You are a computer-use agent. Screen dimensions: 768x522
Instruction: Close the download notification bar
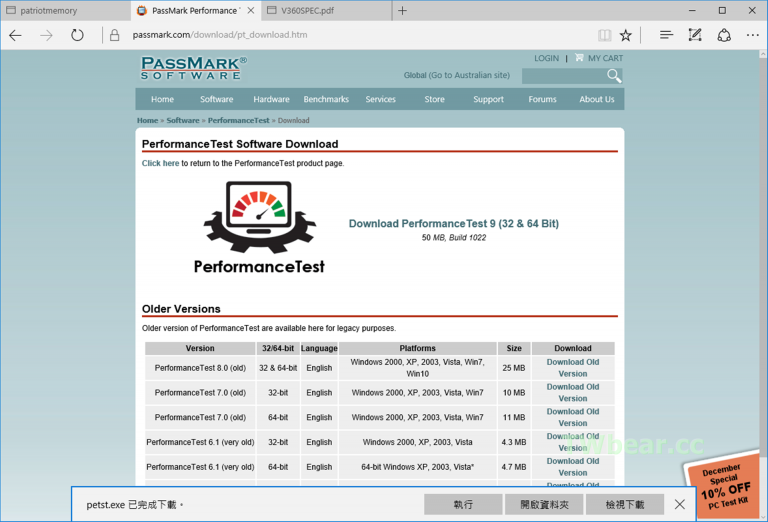[680, 505]
